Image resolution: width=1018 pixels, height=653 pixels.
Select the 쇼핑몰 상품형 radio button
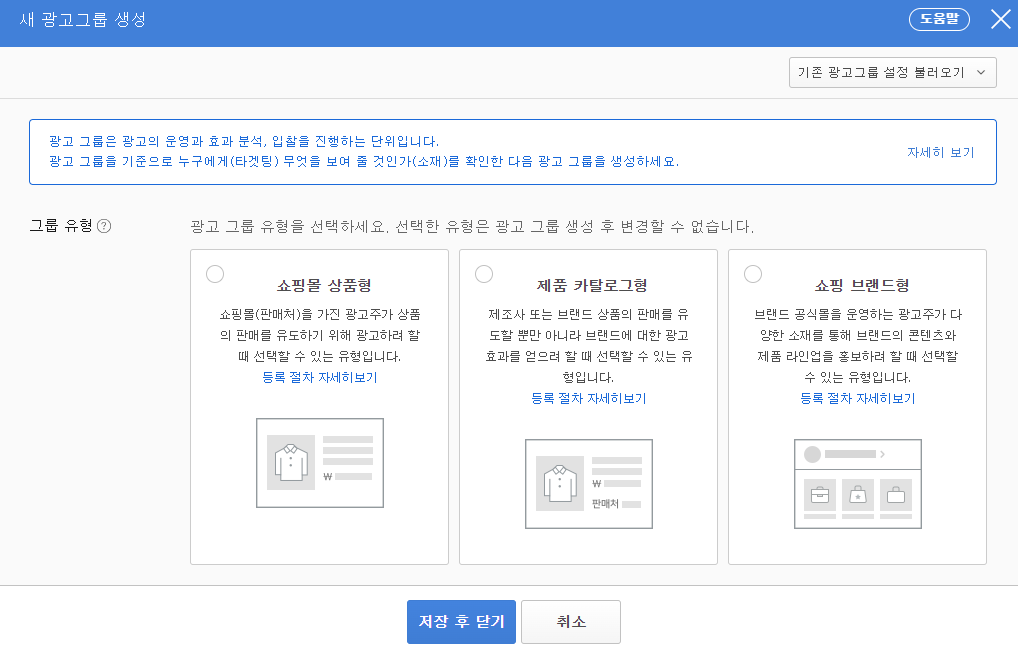pyautogui.click(x=215, y=274)
